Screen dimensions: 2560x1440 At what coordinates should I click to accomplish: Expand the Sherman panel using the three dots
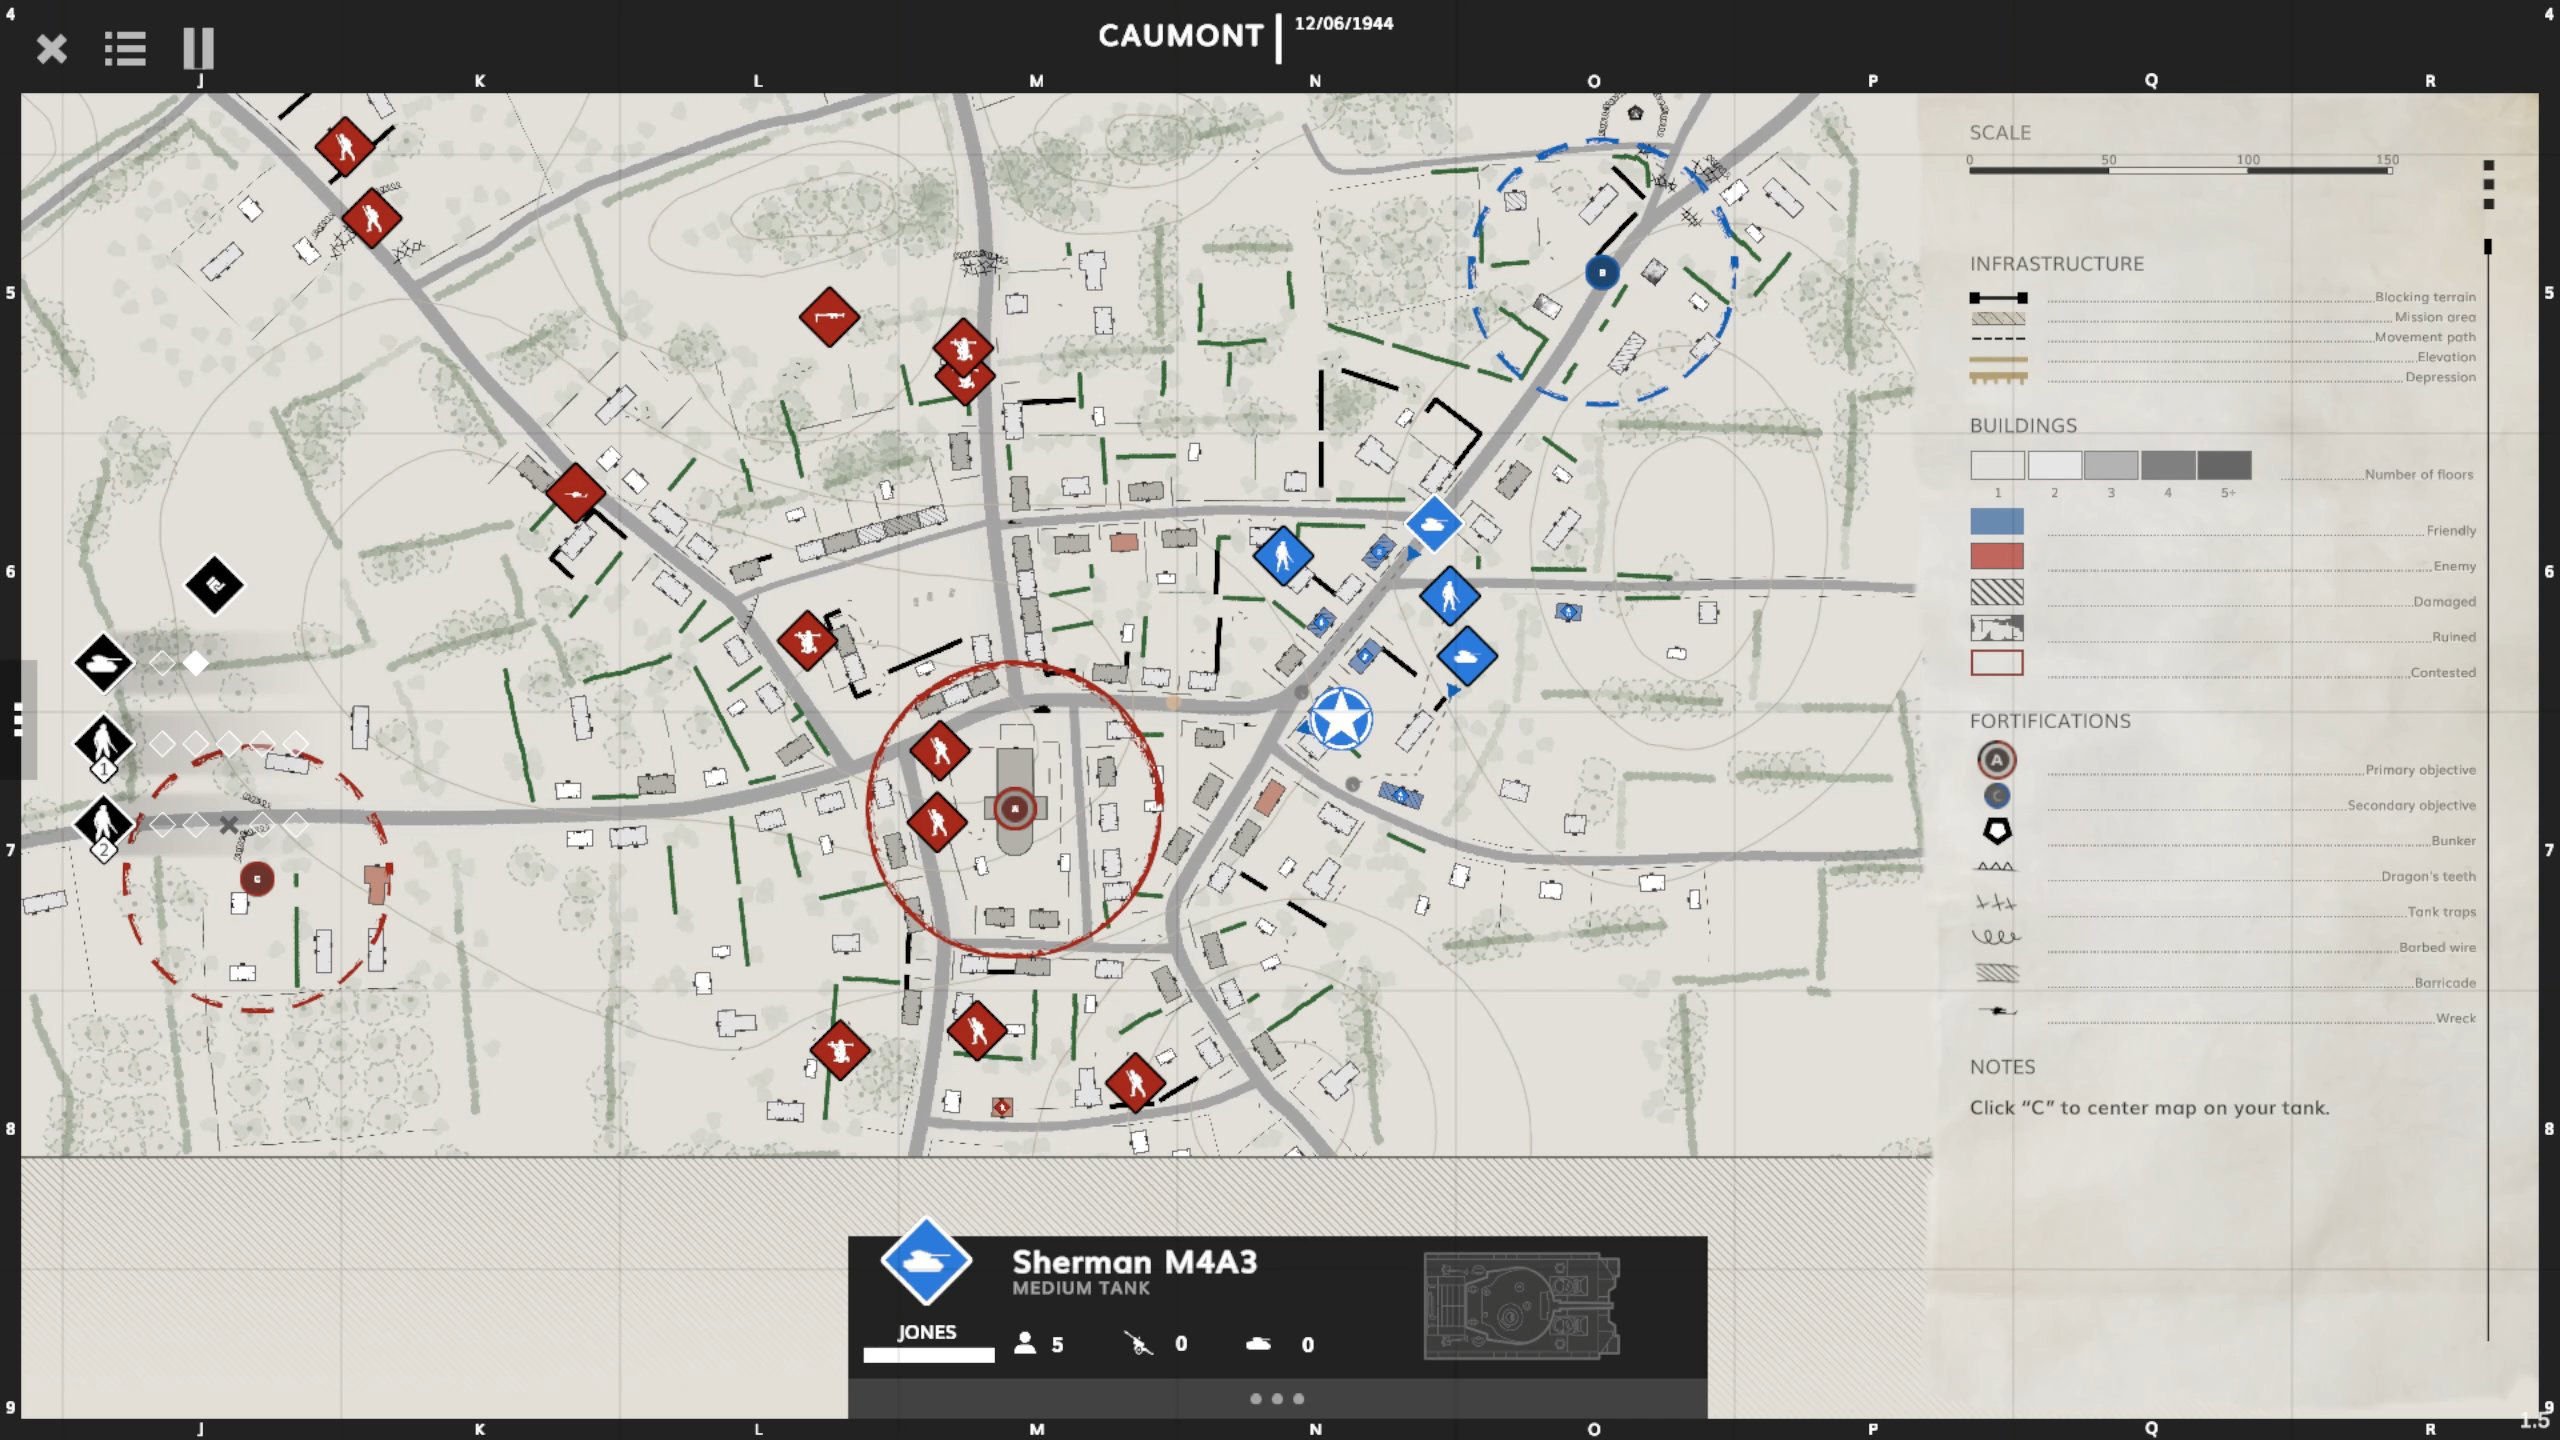1277,1399
